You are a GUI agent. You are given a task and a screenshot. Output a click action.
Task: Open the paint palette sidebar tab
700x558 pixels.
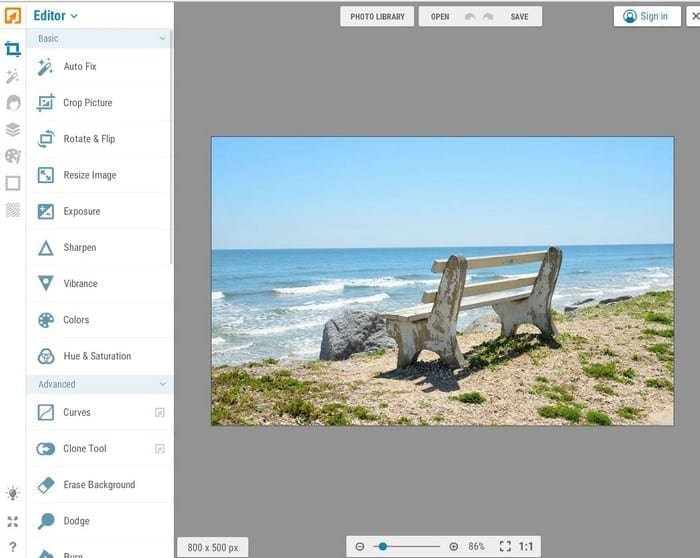13,156
